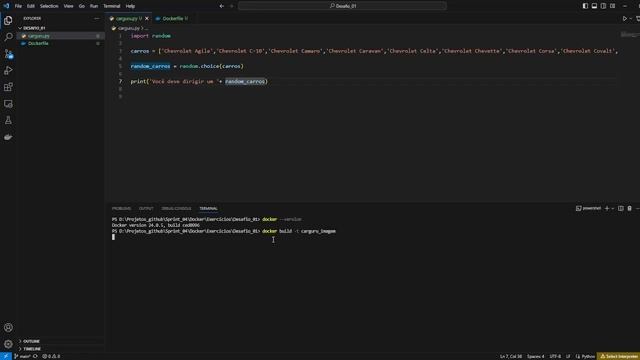Image resolution: width=640 pixels, height=360 pixels.
Task: Open the Go menu
Action: [82, 6]
